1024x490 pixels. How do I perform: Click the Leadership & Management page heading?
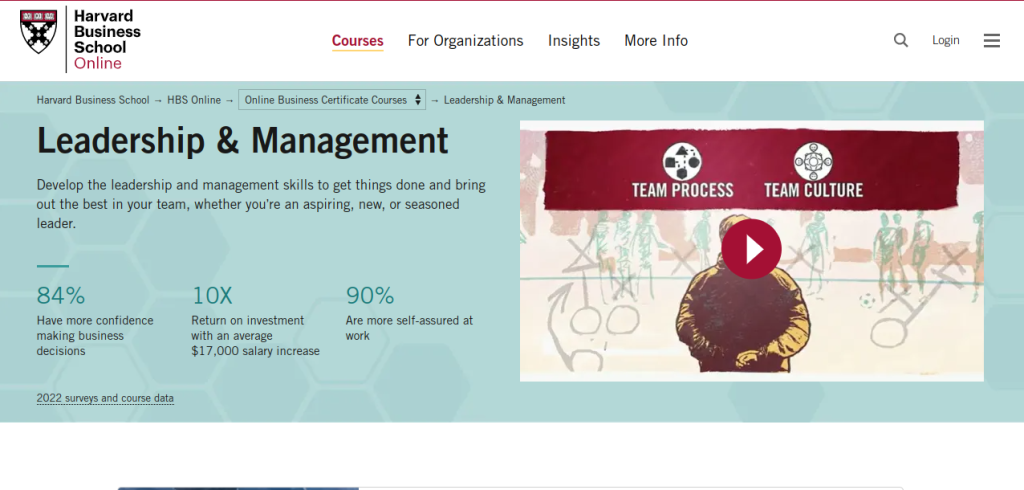[x=242, y=141]
